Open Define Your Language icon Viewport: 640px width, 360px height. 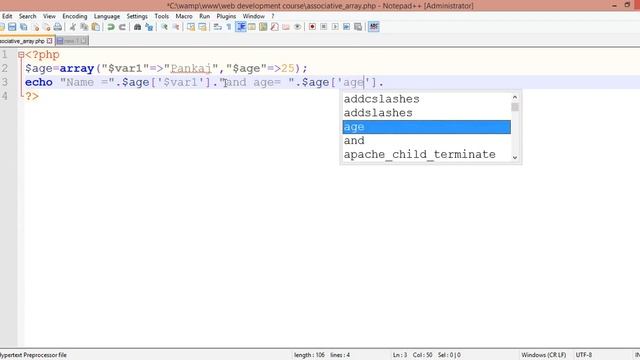(251, 27)
